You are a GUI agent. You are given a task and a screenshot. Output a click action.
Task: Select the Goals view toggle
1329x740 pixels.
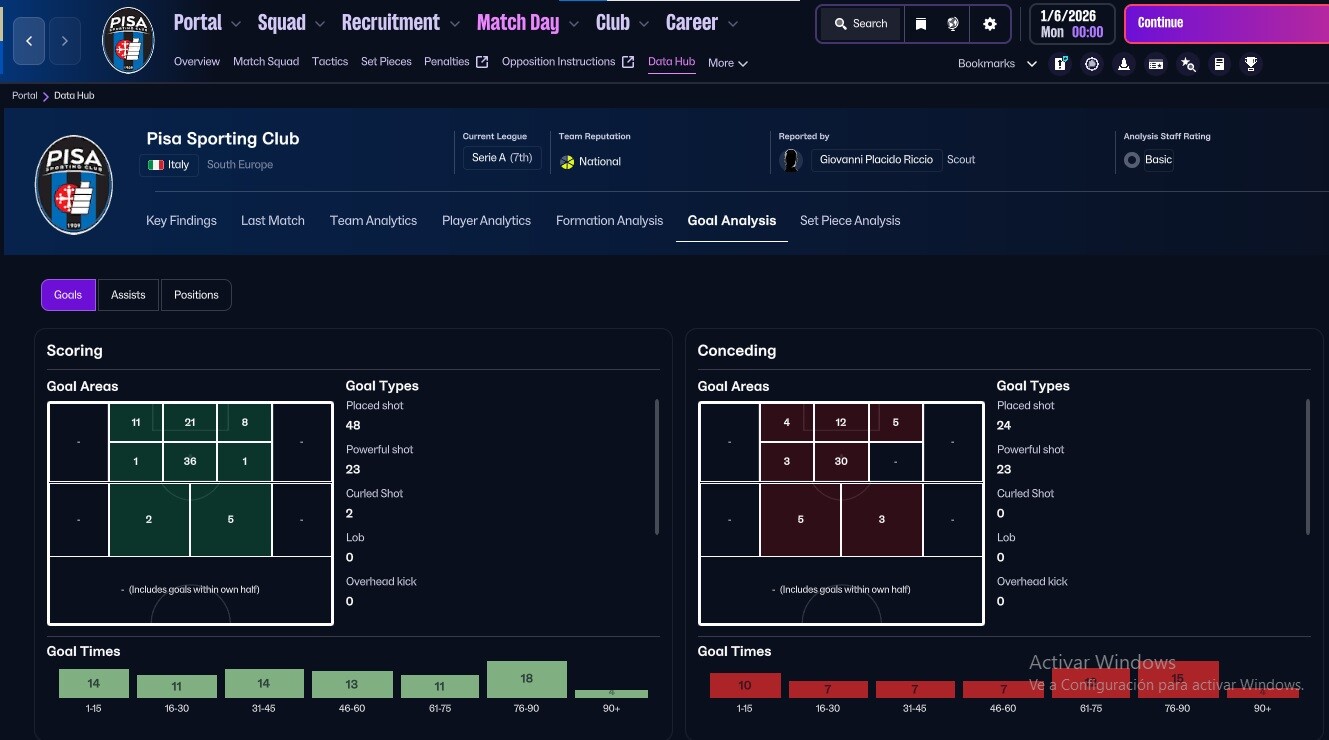coord(68,295)
